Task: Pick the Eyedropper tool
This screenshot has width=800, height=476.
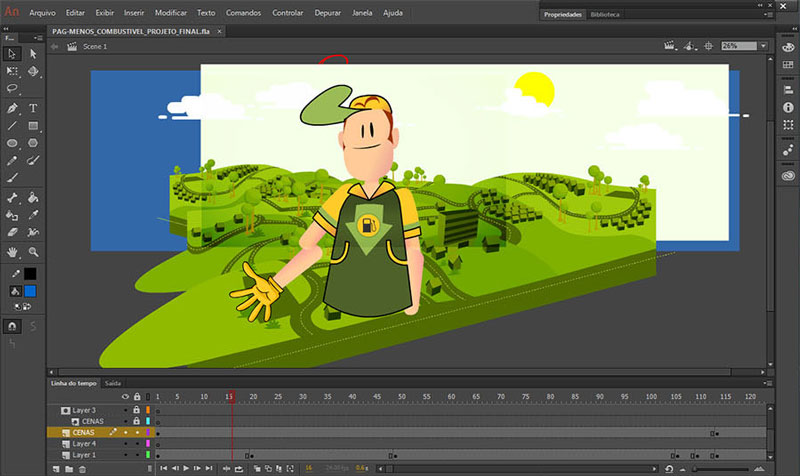Action: (x=33, y=215)
